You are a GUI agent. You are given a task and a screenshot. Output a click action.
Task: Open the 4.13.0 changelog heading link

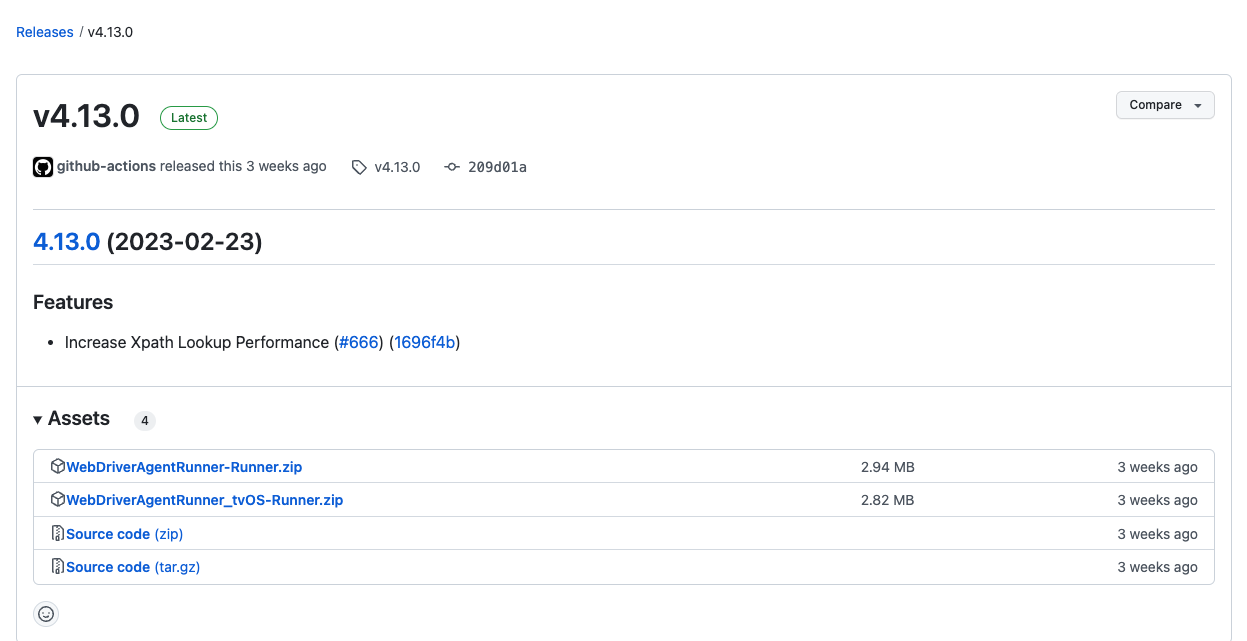(66, 241)
